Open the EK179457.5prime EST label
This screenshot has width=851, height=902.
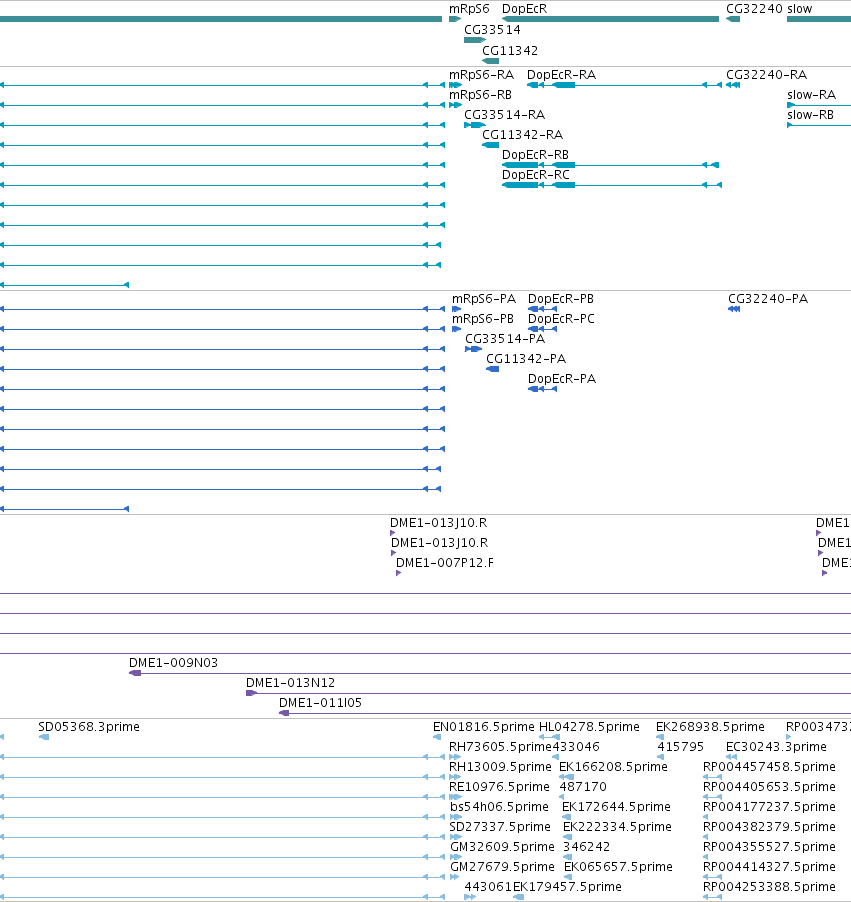(567, 886)
